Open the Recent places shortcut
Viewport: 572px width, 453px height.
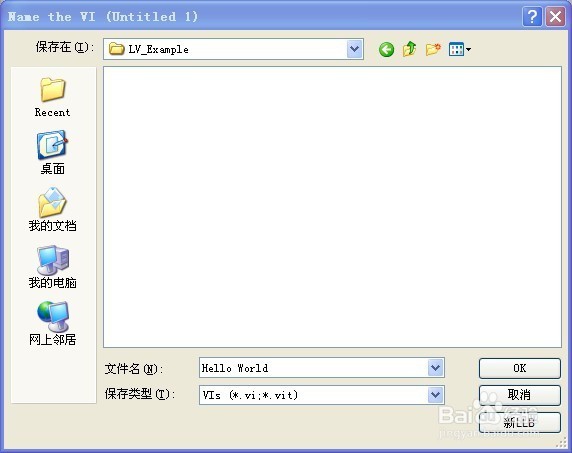[x=53, y=97]
